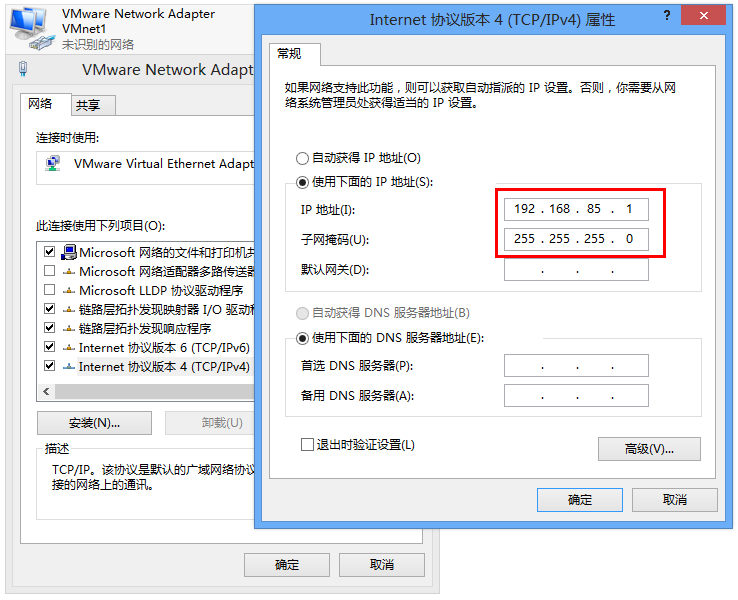Select Internet 协议版本 6 (TCP/IPv6) list item
The image size is (738, 600).
pyautogui.click(x=164, y=347)
